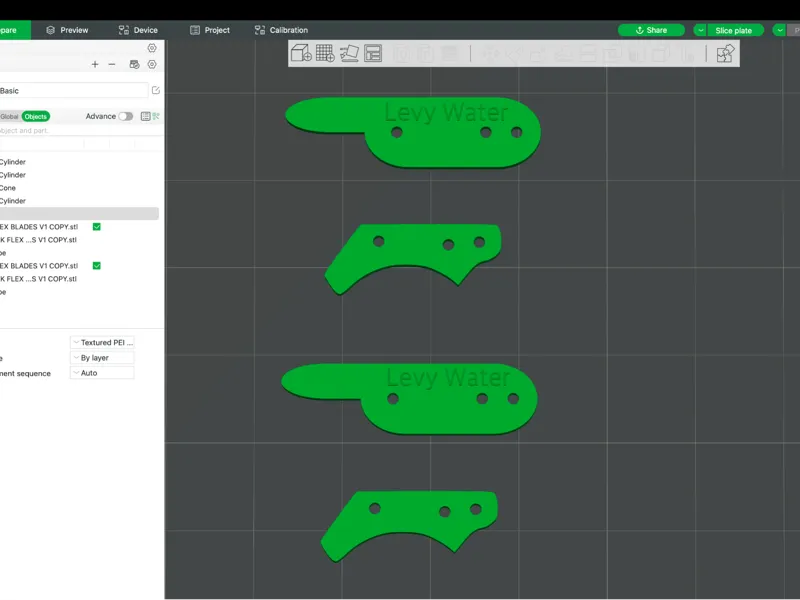Select the Cone row in the object list
800x600 pixels.
point(79,188)
